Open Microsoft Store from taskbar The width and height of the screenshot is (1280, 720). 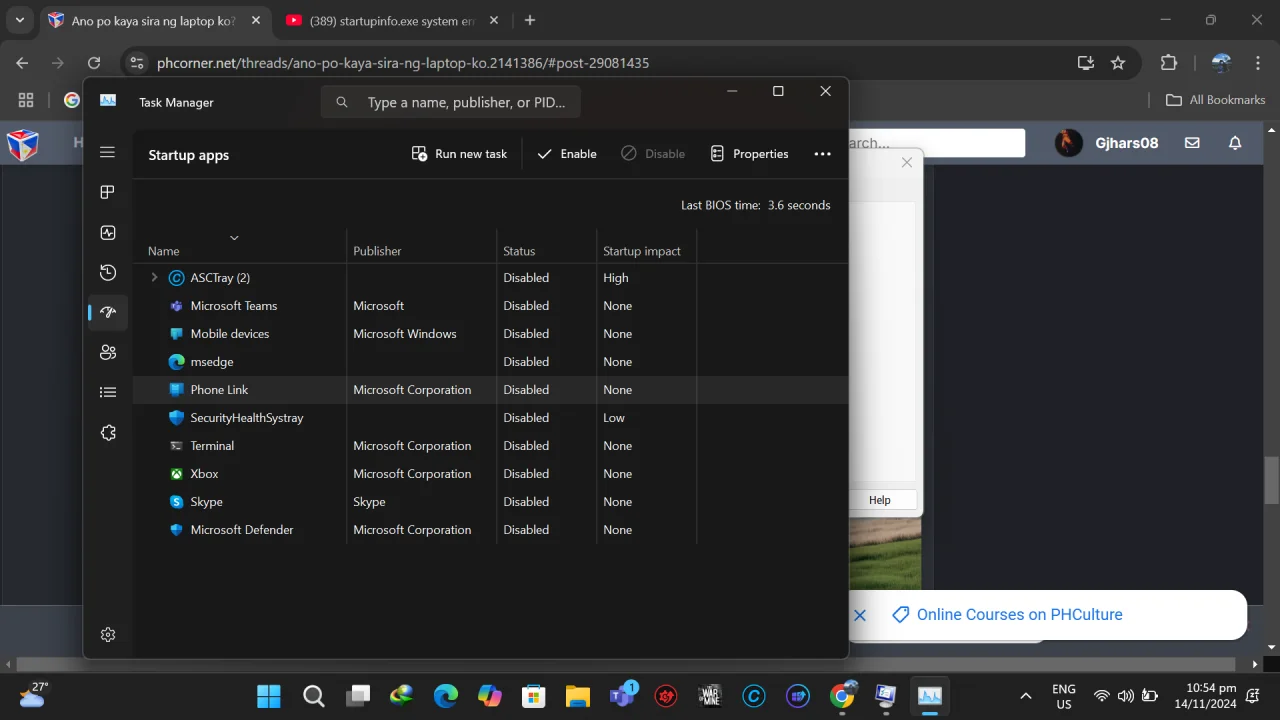533,696
